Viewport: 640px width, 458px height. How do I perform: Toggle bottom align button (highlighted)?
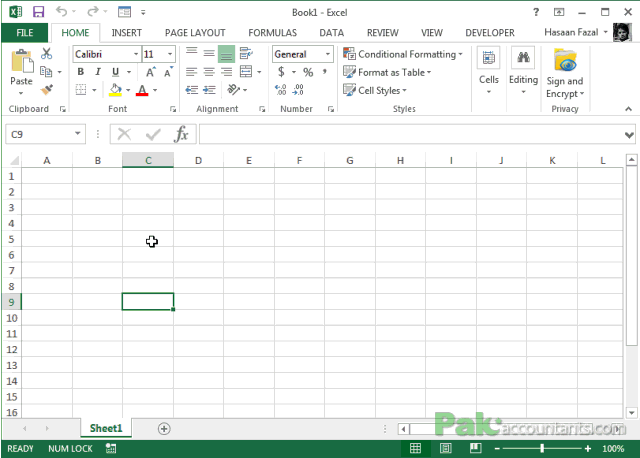[x=227, y=53]
